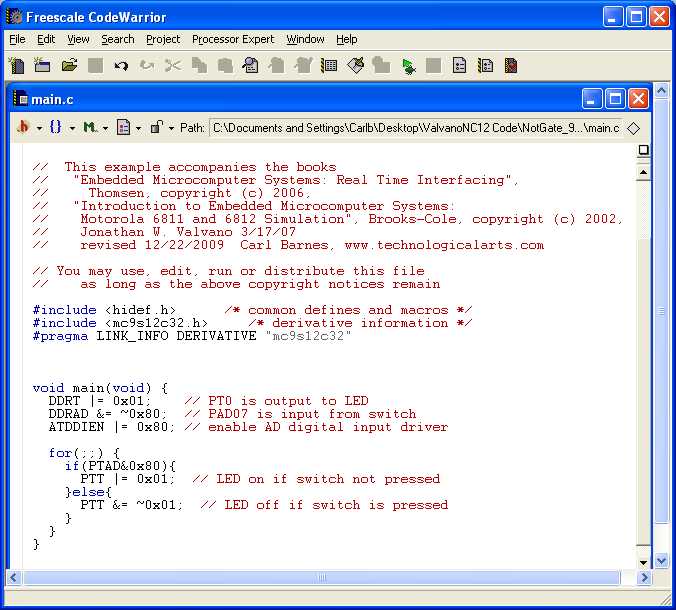Image resolution: width=676 pixels, height=610 pixels.
Task: Click the horizontal scrollbar thumb
Action: (x=322, y=578)
